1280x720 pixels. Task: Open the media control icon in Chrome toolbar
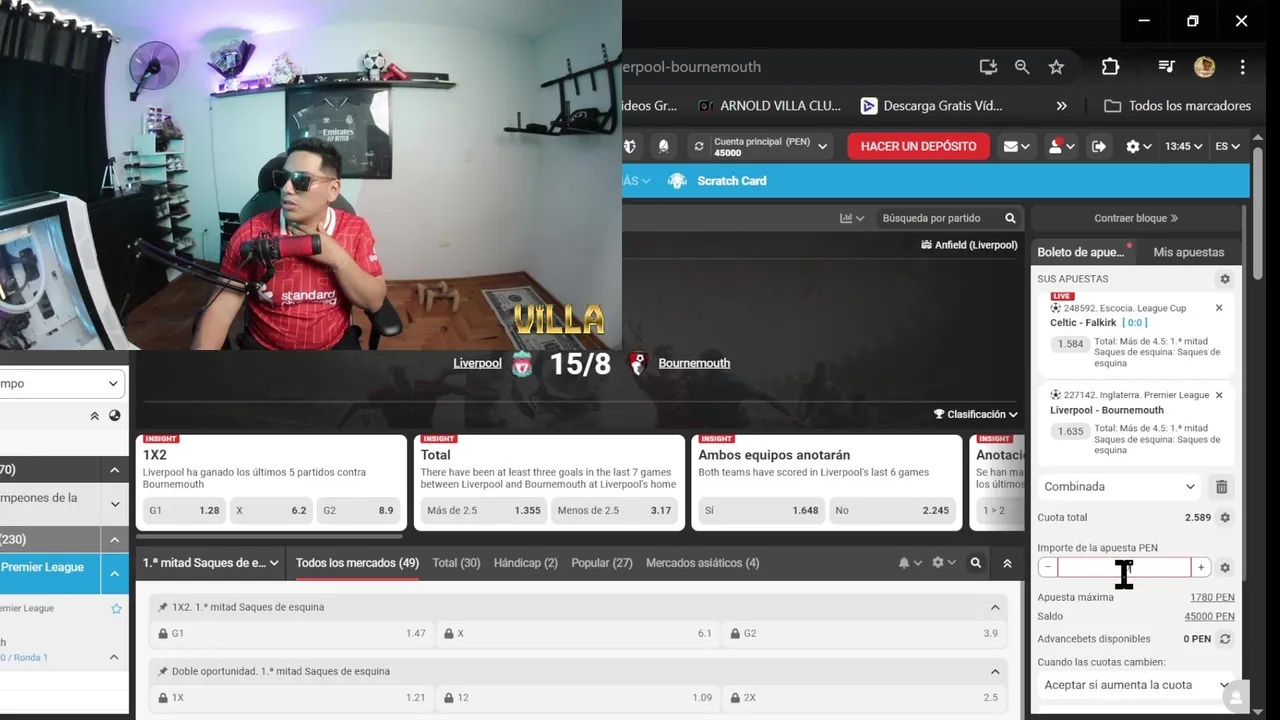coord(1166,67)
